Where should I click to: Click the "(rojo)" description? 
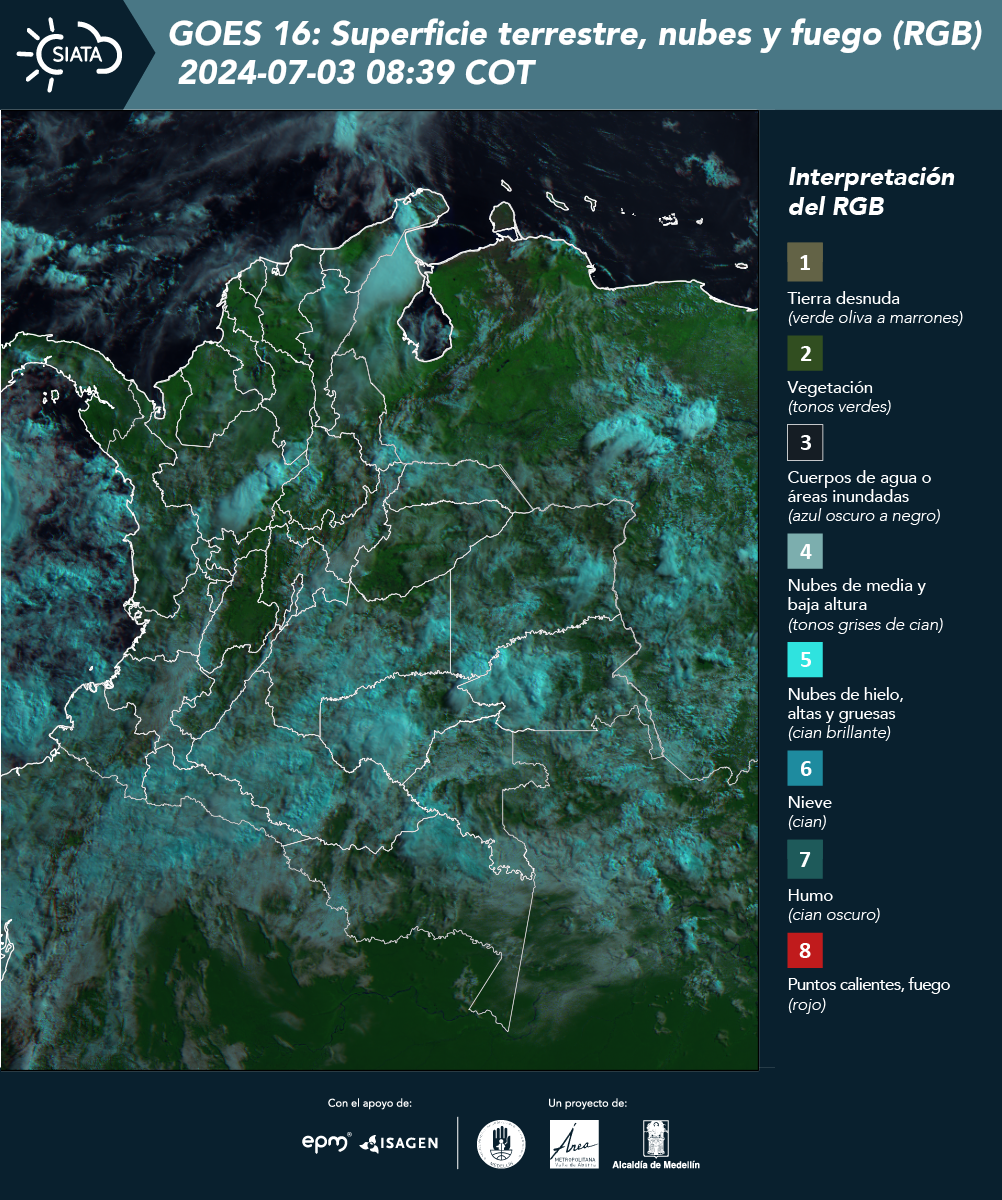click(x=807, y=1005)
